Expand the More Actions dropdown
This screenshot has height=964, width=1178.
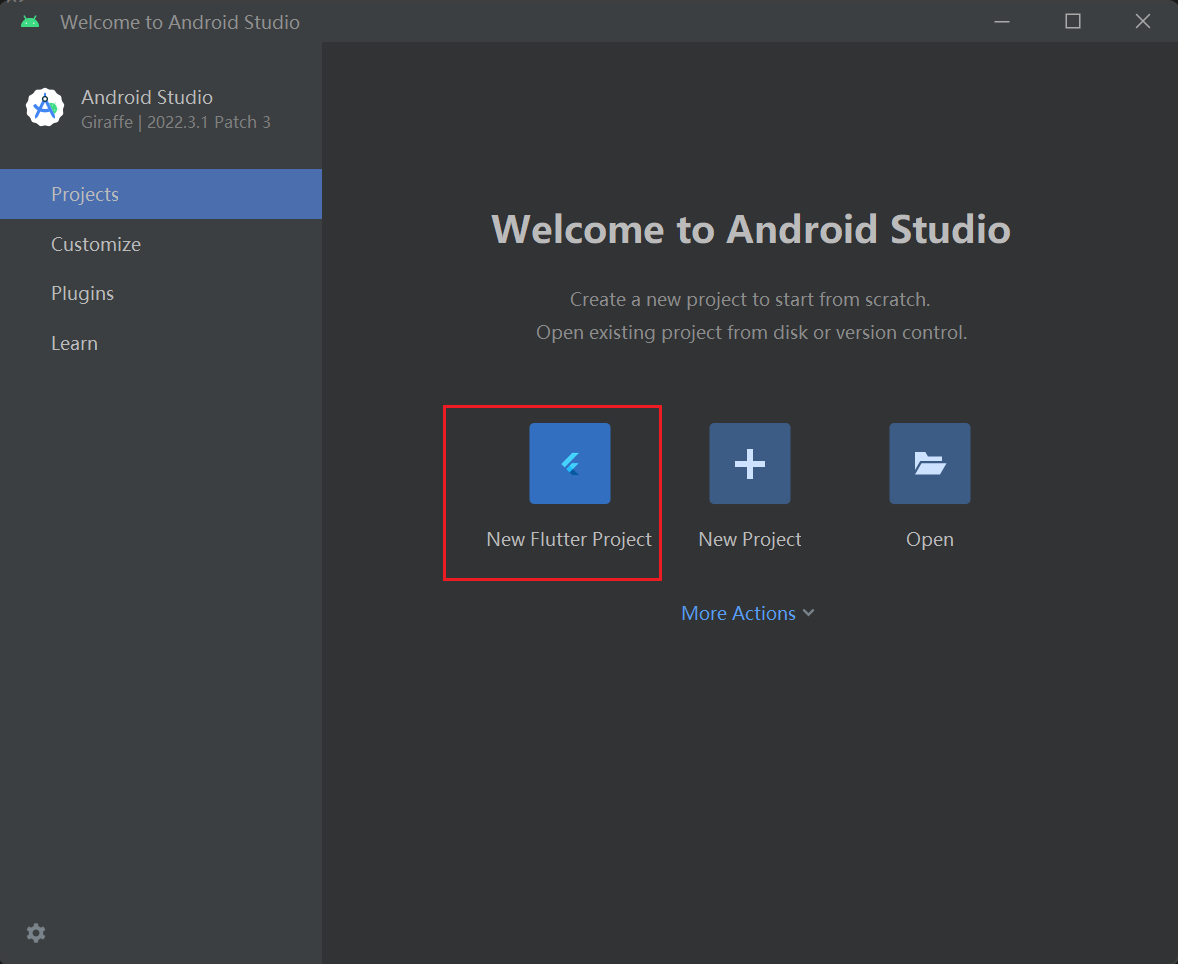(748, 613)
